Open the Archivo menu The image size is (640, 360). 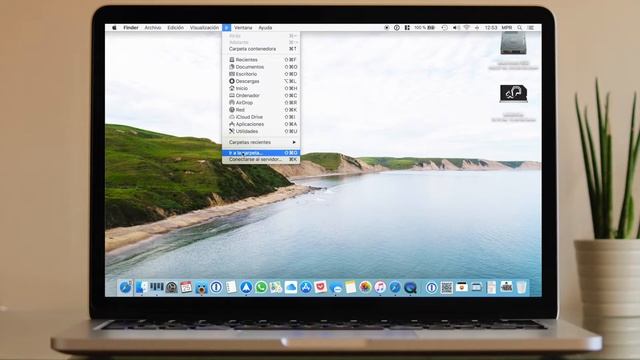(x=153, y=28)
